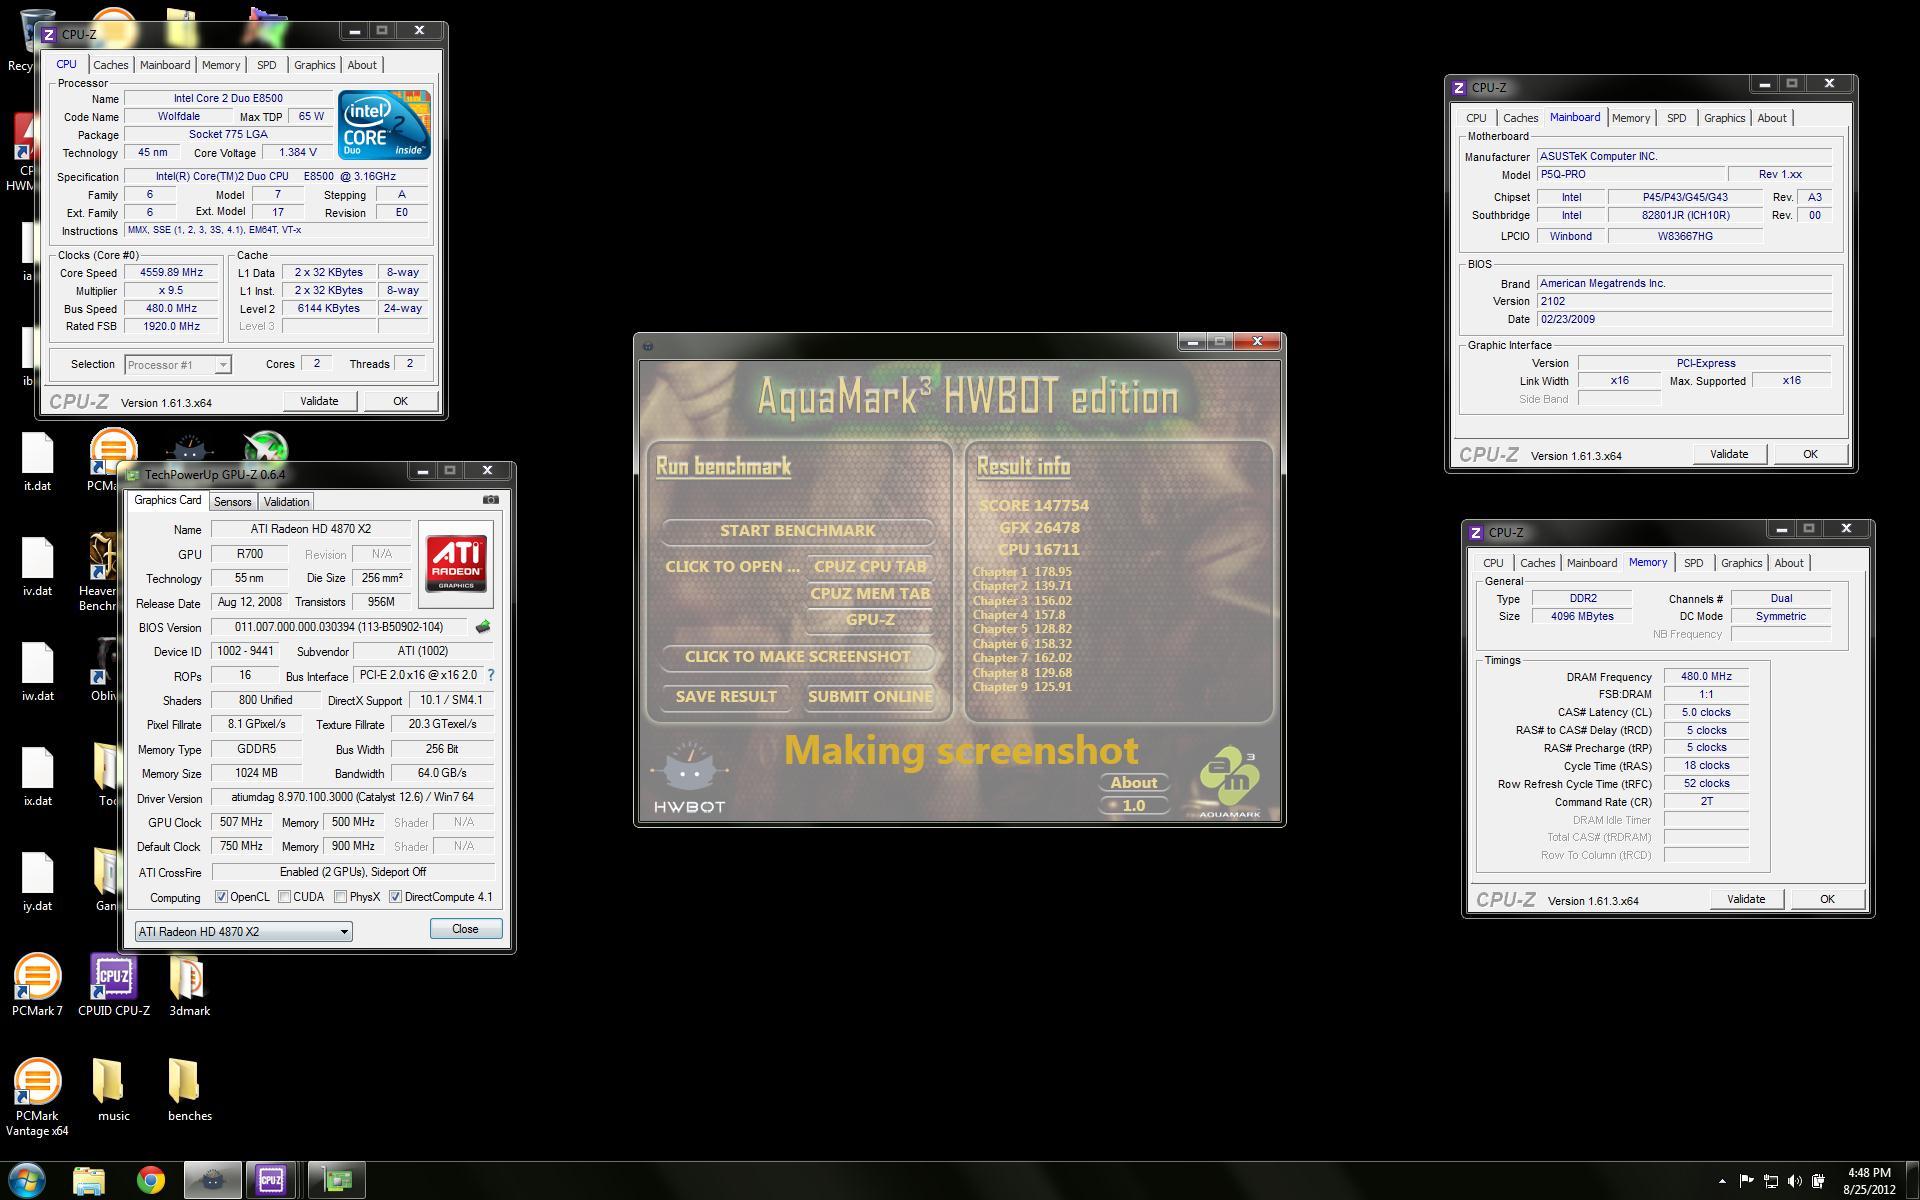Switch to Caches tab in CPU-Z CPU window
The height and width of the screenshot is (1200, 1920).
coord(110,65)
